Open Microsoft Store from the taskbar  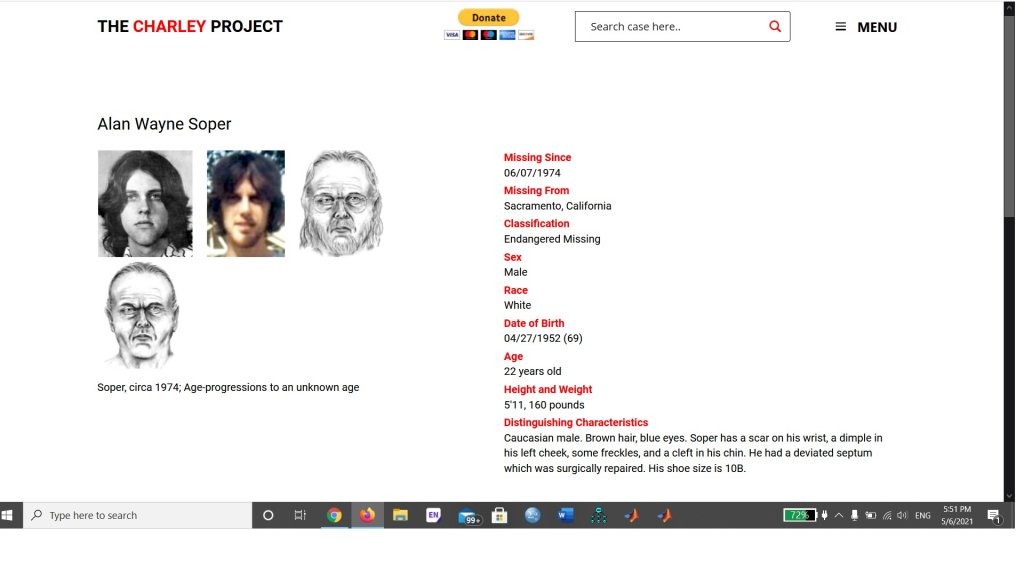tap(499, 515)
